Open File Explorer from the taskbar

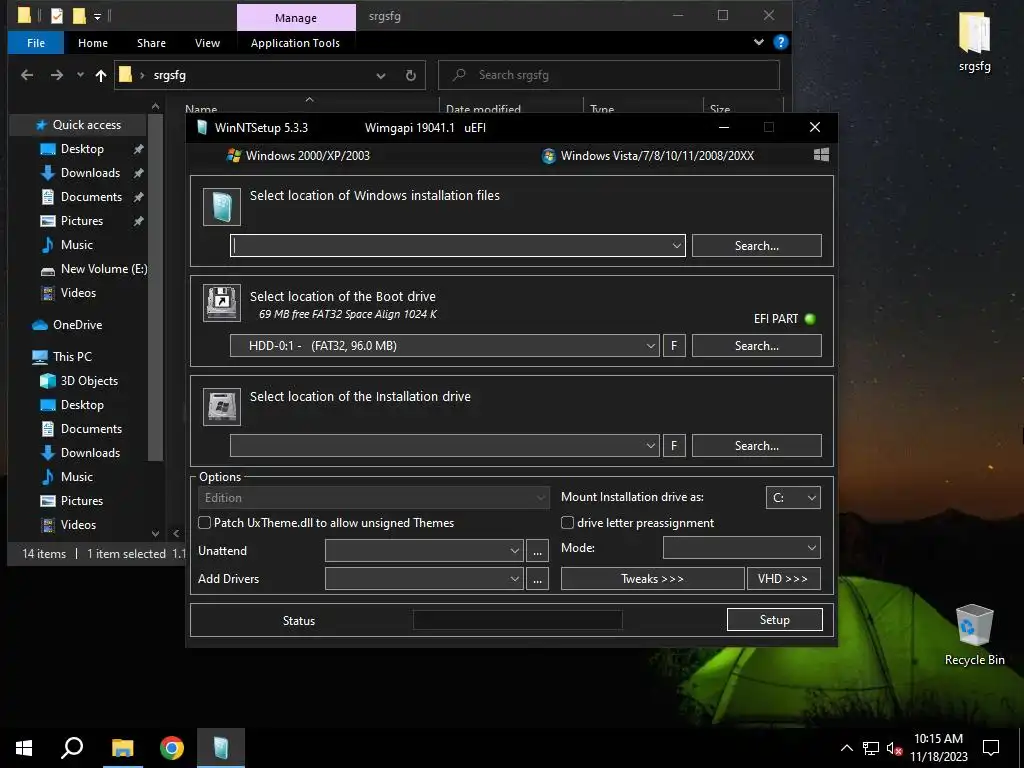click(x=122, y=748)
